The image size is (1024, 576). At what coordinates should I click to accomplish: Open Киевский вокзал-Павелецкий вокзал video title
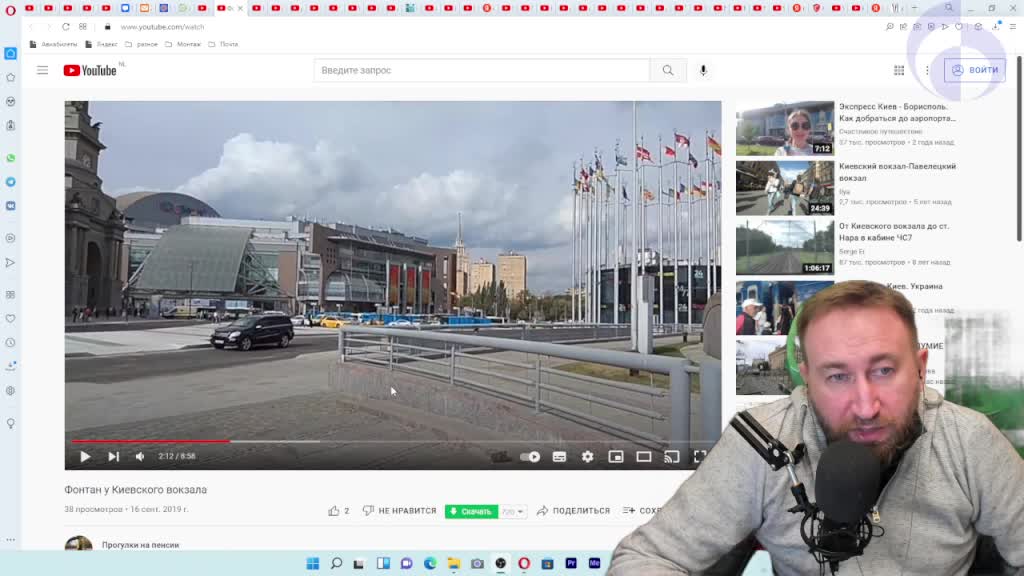tap(897, 172)
